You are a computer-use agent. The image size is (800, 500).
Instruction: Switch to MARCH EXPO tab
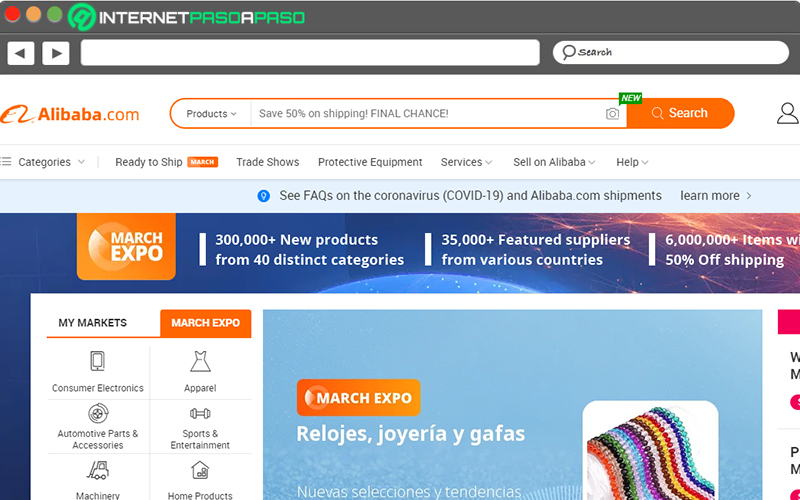tap(206, 323)
